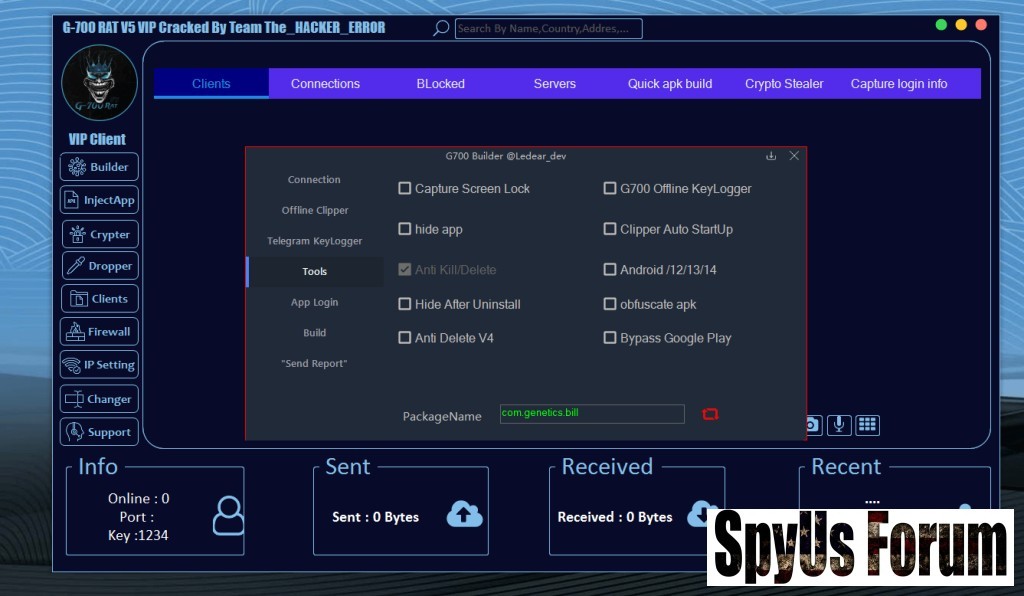Switch to the Connections tab

(325, 84)
